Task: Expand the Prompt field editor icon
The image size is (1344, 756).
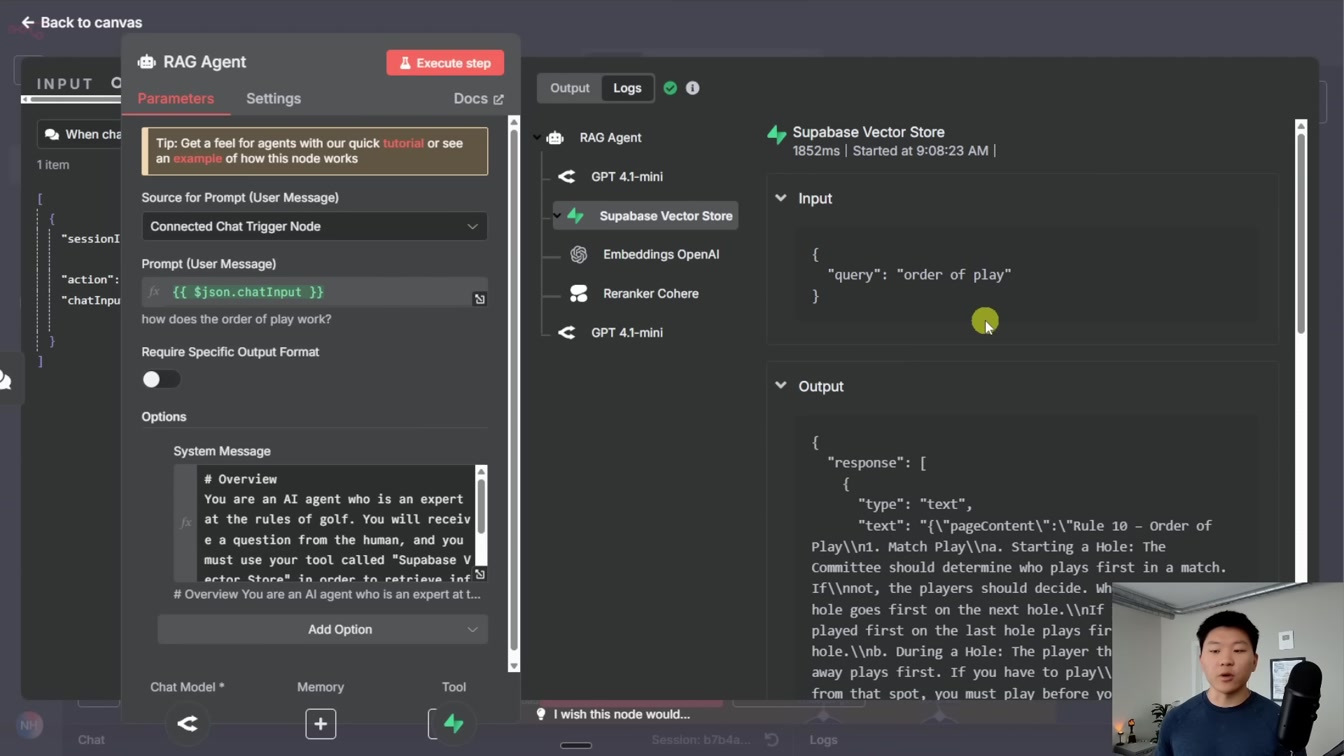Action: (480, 299)
